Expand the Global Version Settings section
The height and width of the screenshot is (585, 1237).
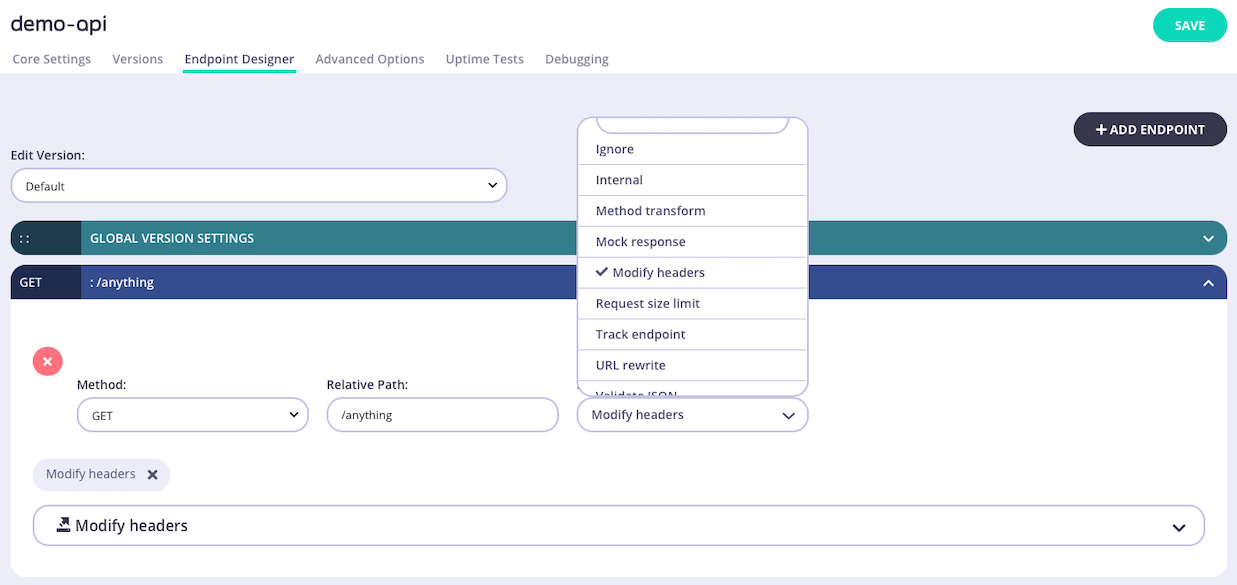[1209, 238]
